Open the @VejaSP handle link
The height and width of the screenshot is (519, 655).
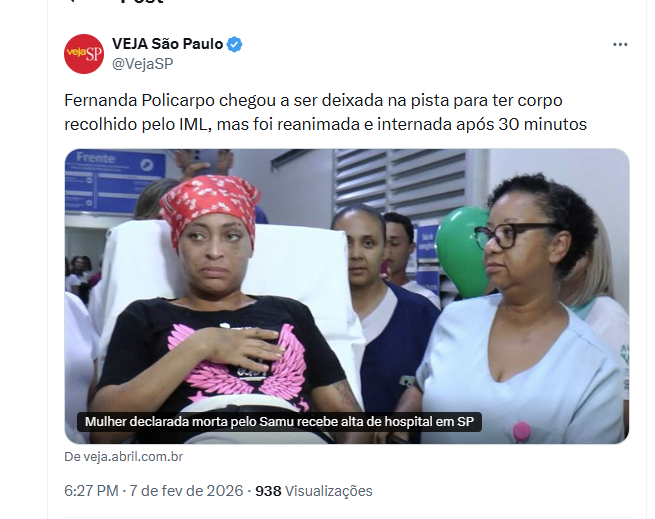pyautogui.click(x=142, y=64)
